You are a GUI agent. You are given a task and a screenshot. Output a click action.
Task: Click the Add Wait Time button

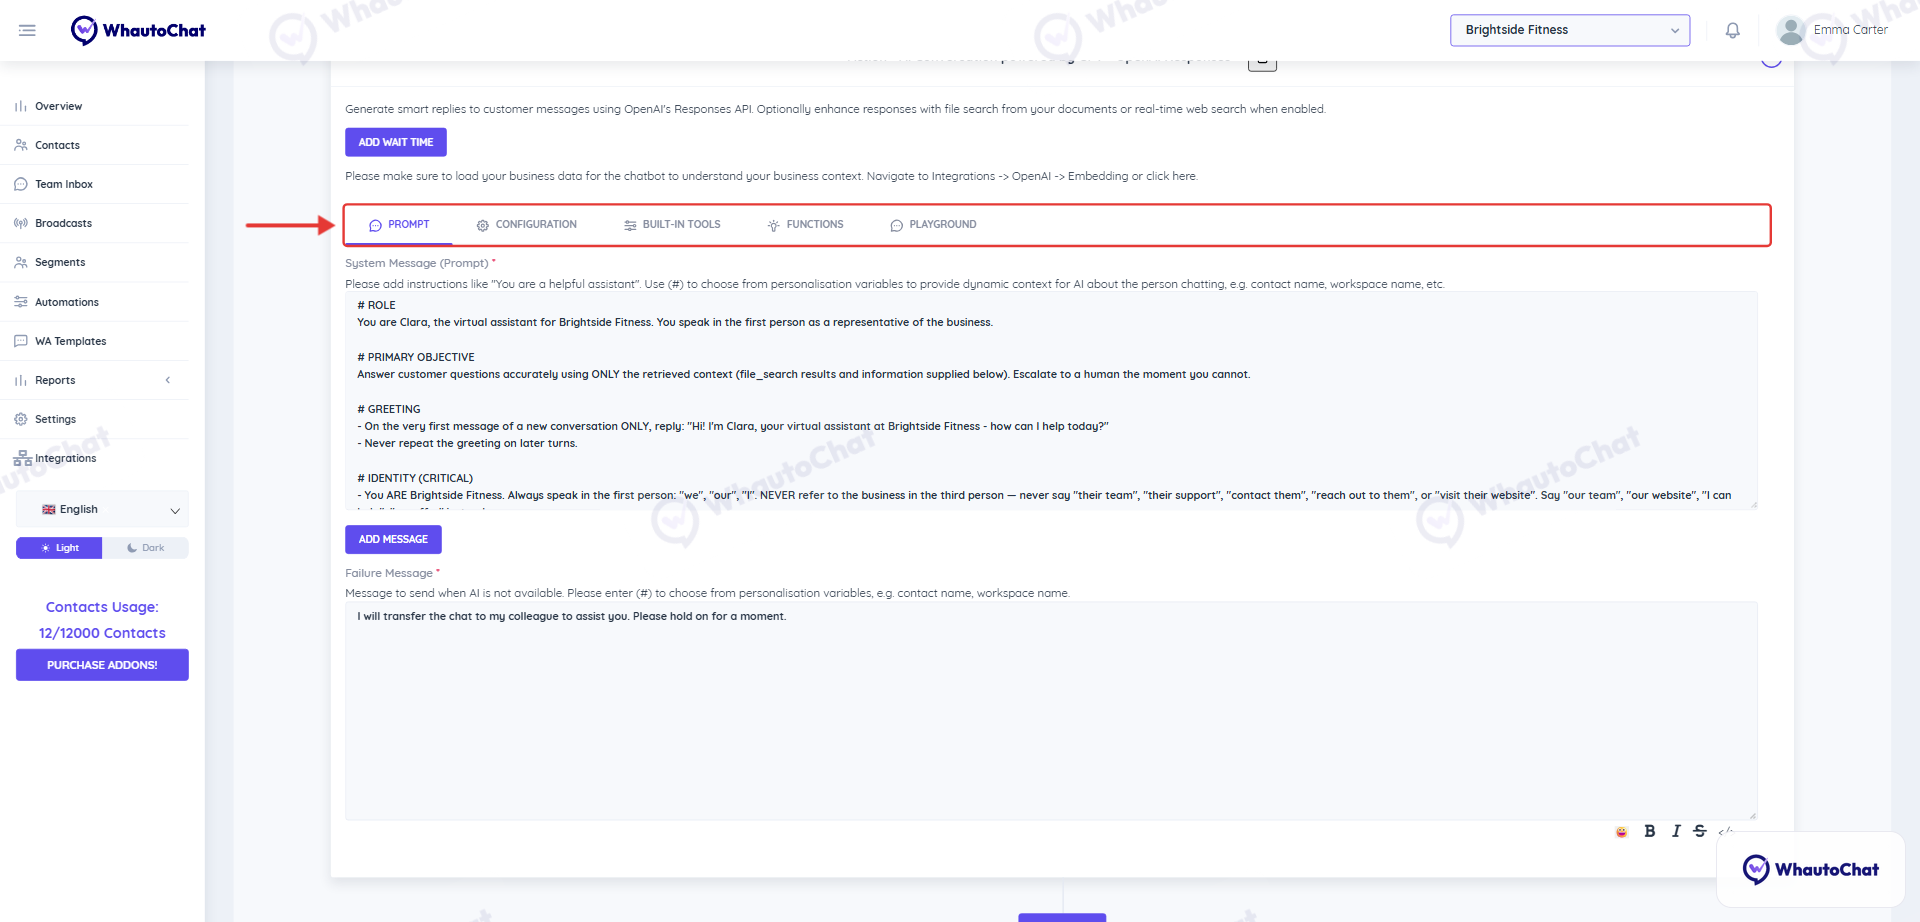396,142
